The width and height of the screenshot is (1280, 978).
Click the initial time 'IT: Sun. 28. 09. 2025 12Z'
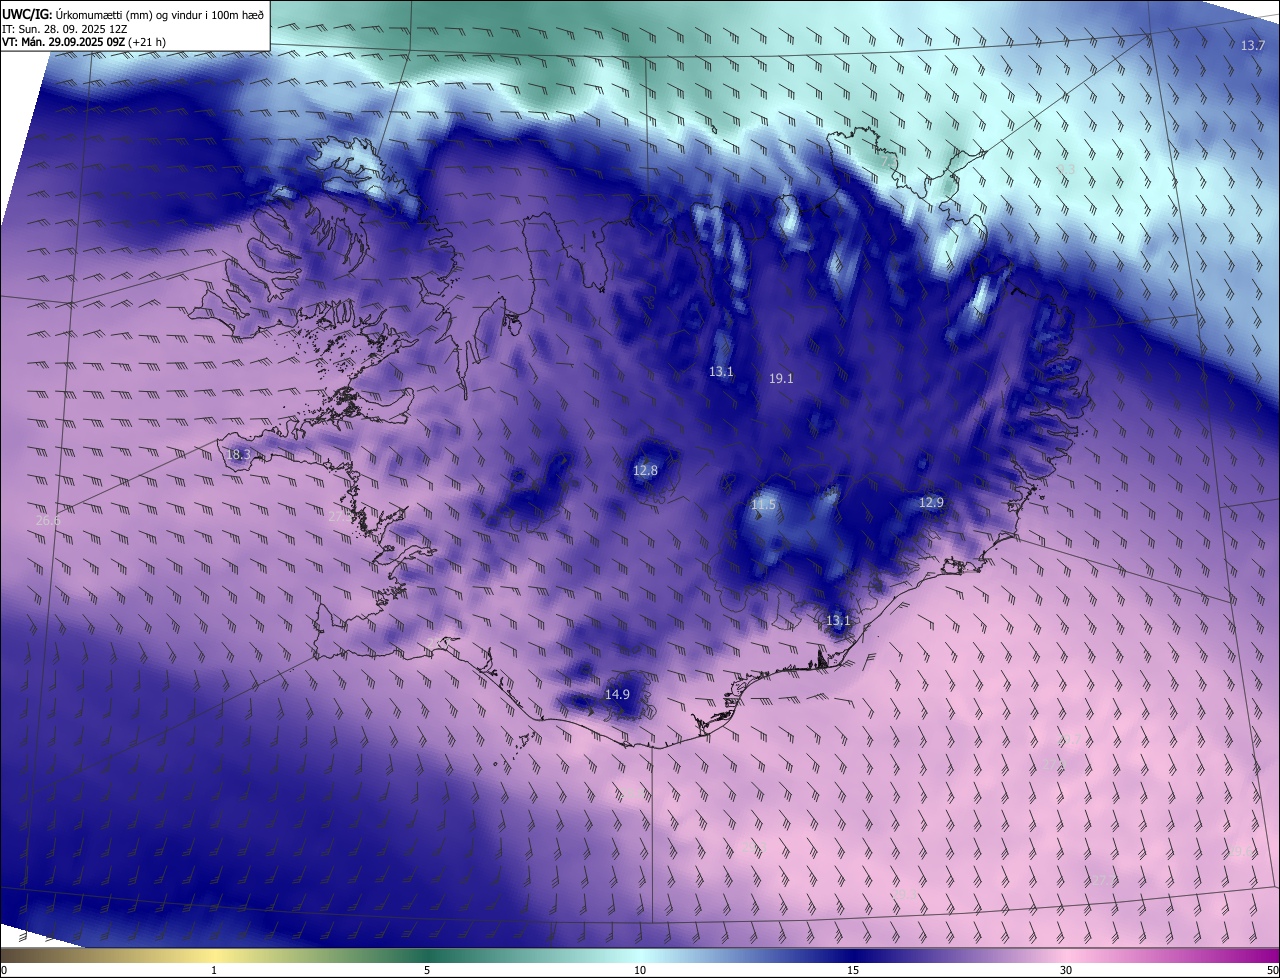click(63, 29)
